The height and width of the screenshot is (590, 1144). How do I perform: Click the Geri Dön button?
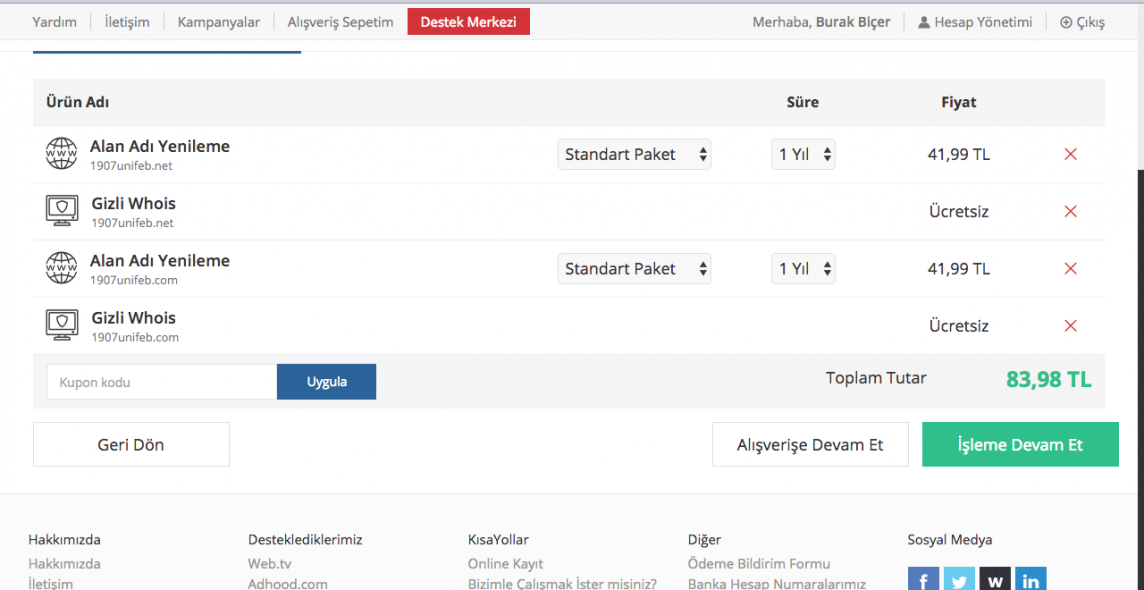tap(131, 445)
